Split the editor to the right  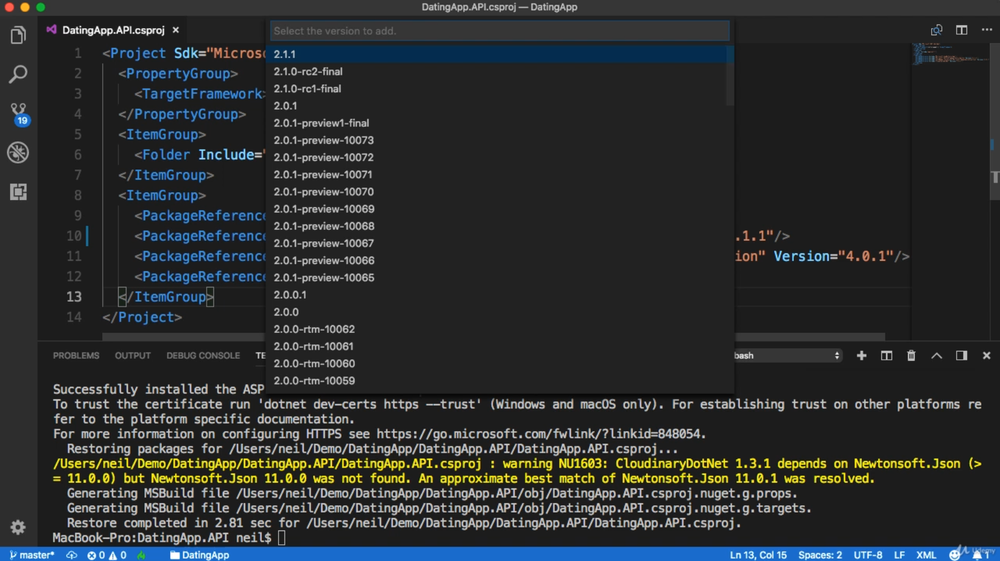pos(961,30)
